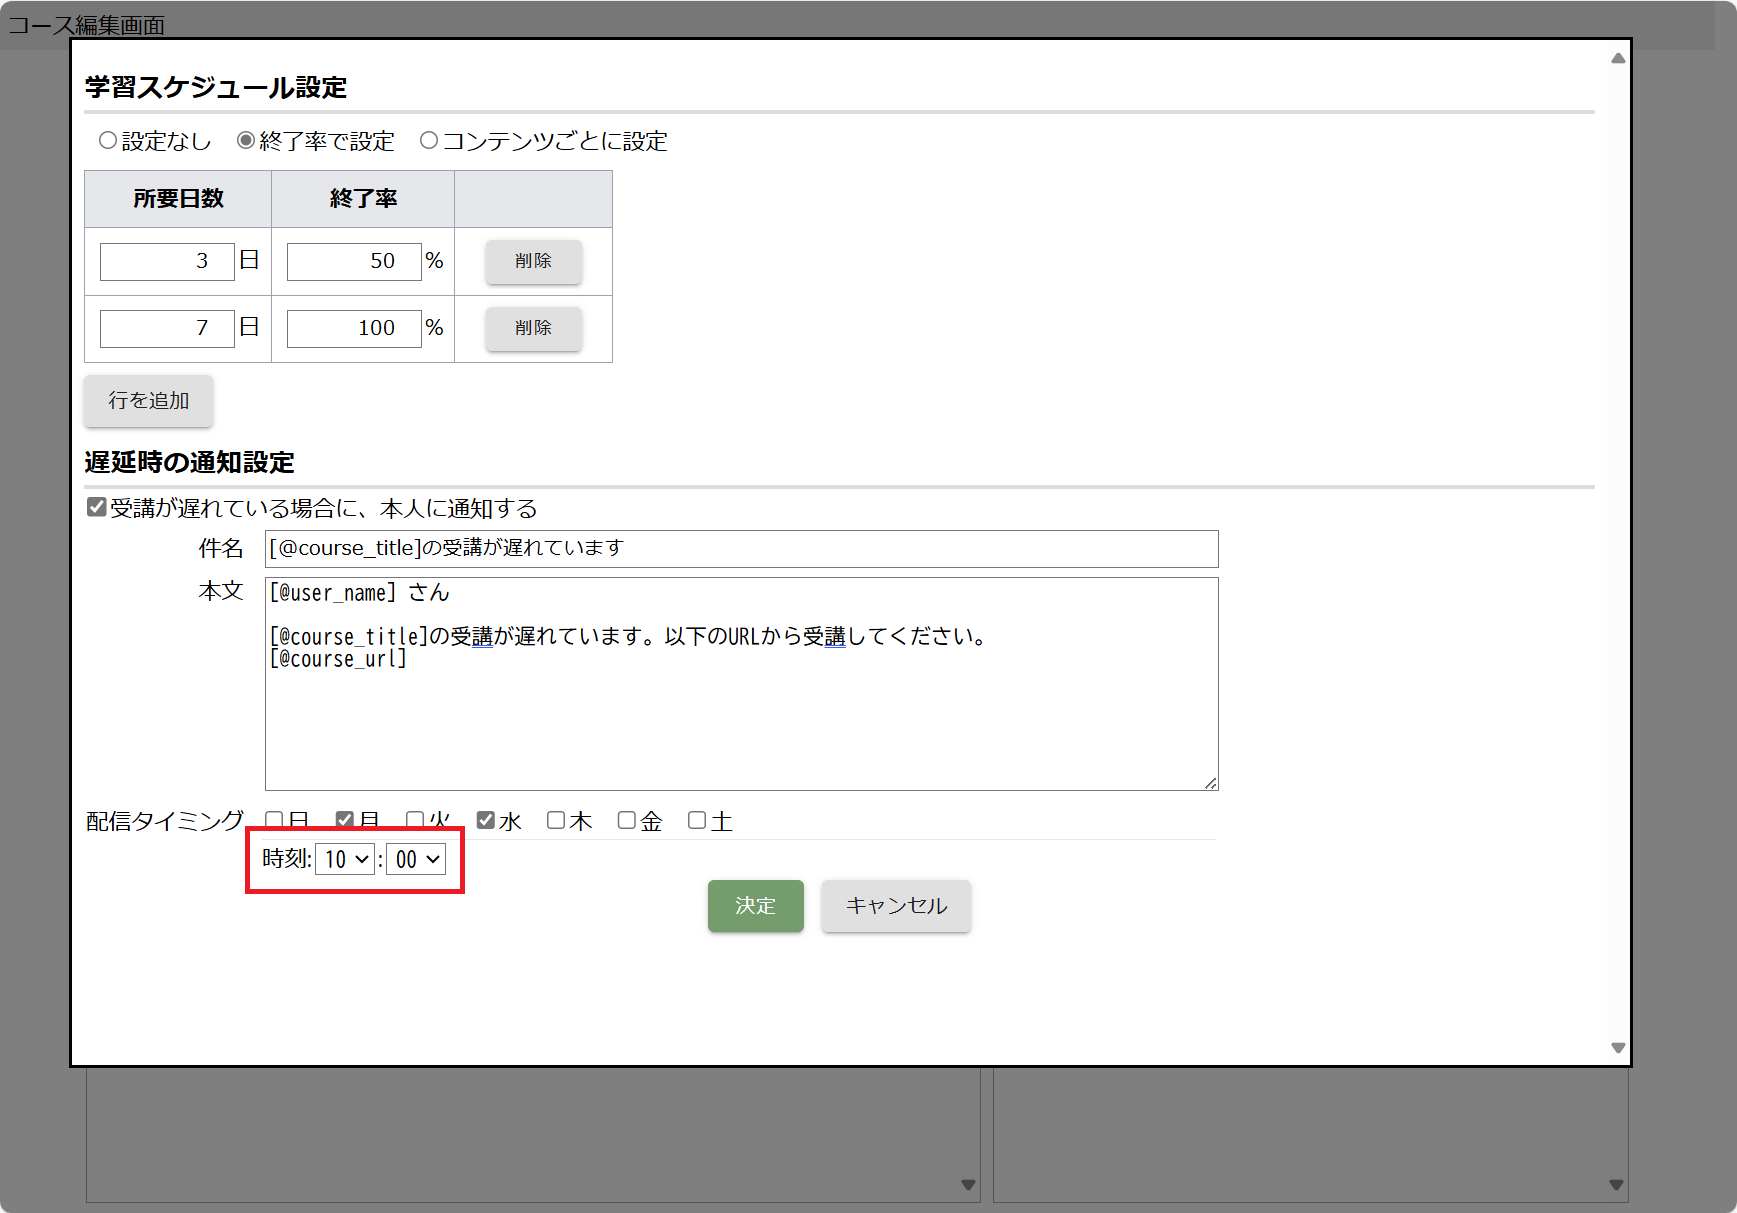Screen dimensions: 1737x1213
Task: Click the 遅延時の通知設定 heading
Action: [x=190, y=463]
